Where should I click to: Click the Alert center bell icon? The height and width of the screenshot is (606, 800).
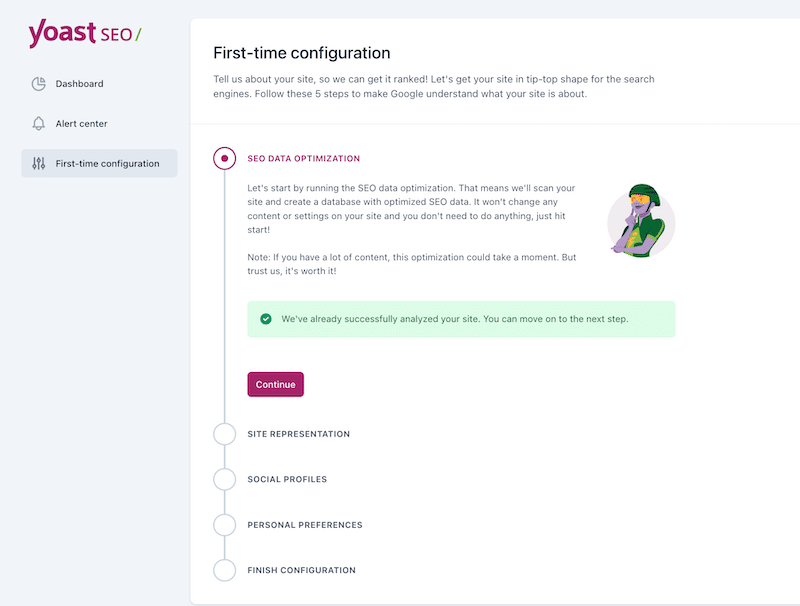click(x=39, y=124)
